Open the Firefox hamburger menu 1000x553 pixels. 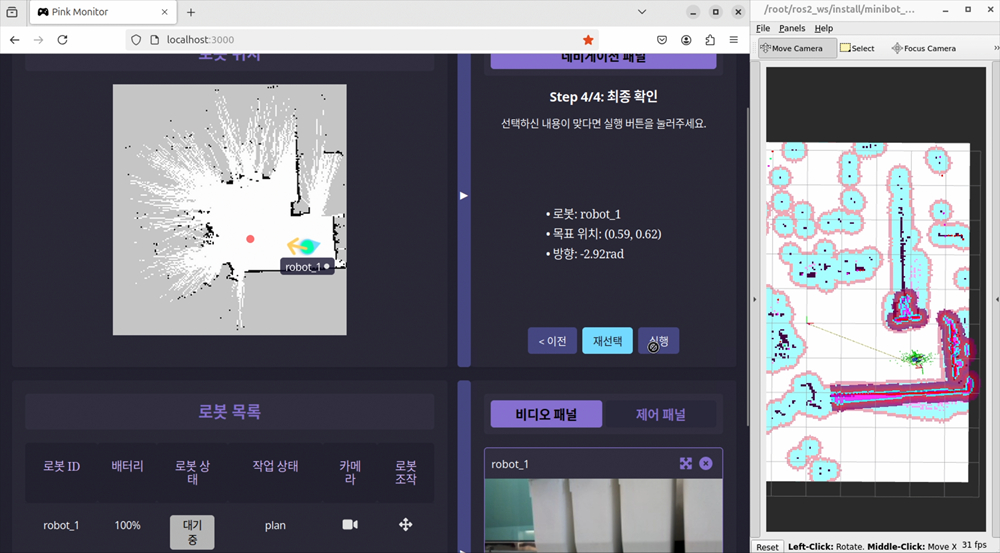(x=733, y=40)
